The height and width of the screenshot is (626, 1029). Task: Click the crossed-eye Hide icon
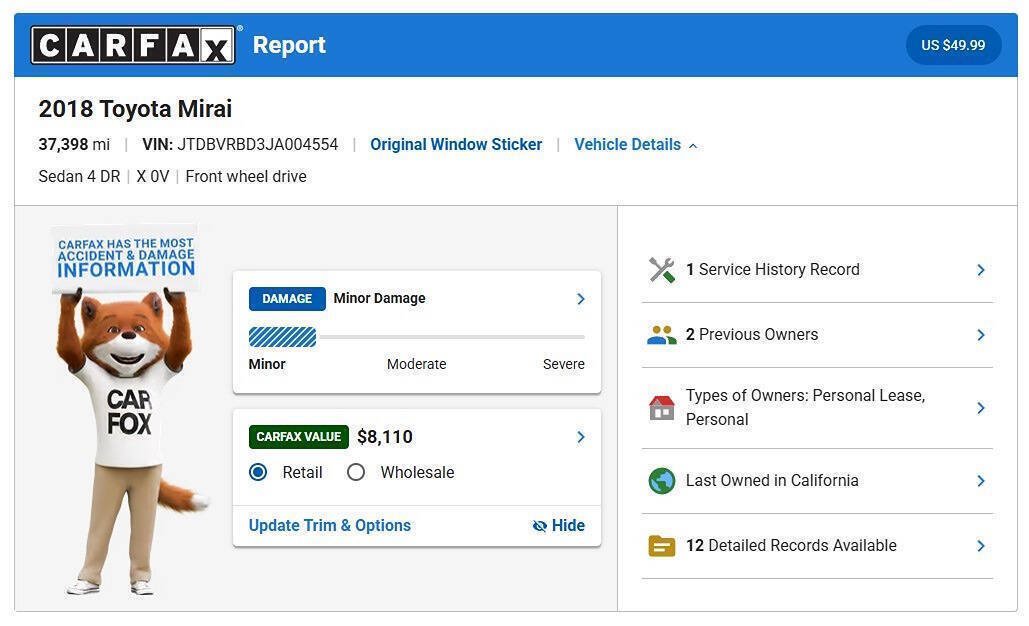point(539,526)
